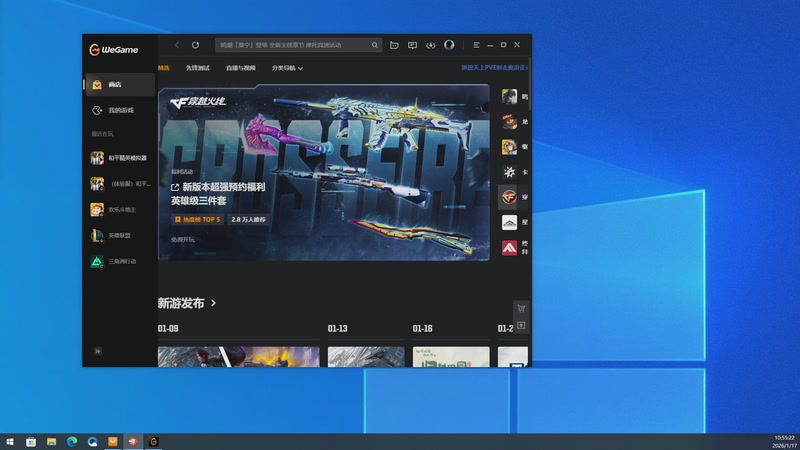800x450 pixels.
Task: Click 免费开玩 on the banner
Action: [x=183, y=239]
